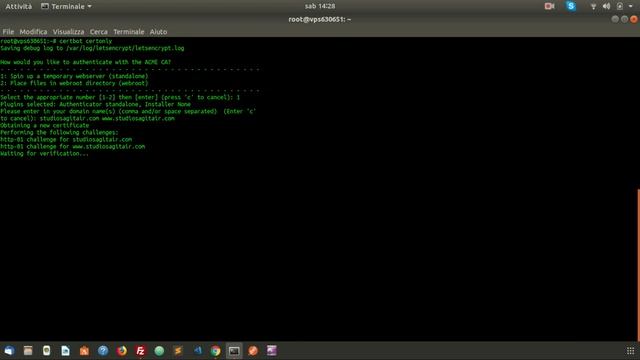Open the green round app icon in dock
Screen dimensions: 640x360
[x=159, y=351]
